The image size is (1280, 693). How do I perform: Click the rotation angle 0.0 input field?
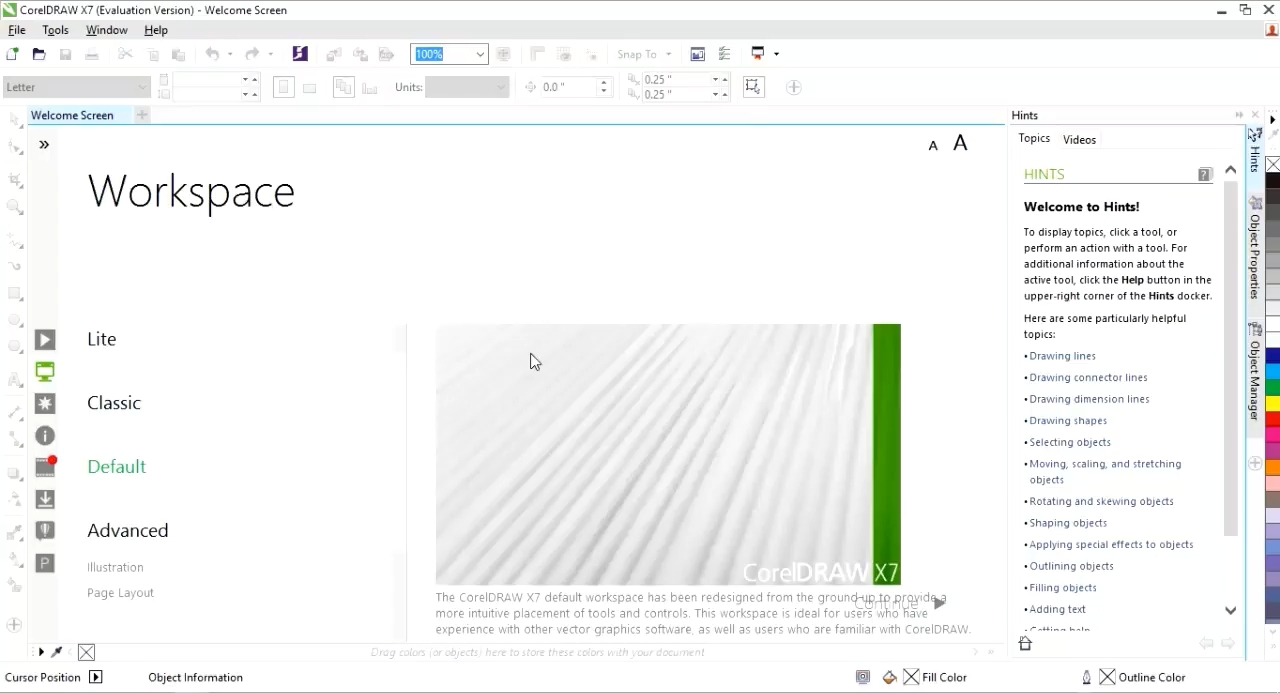pyautogui.click(x=568, y=87)
